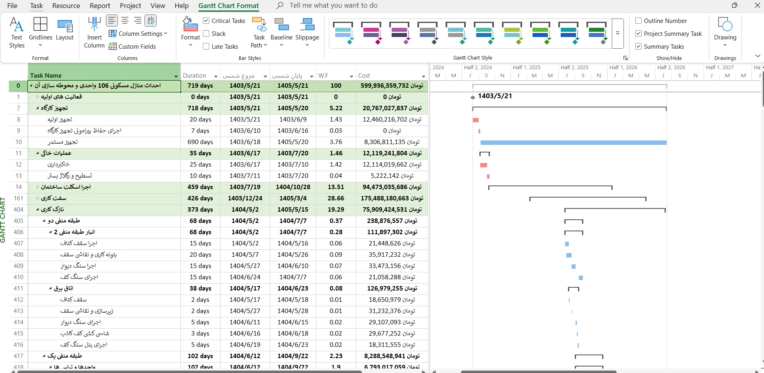
Task: Open Gantt Chart Style dialog launcher
Action: [x=625, y=58]
